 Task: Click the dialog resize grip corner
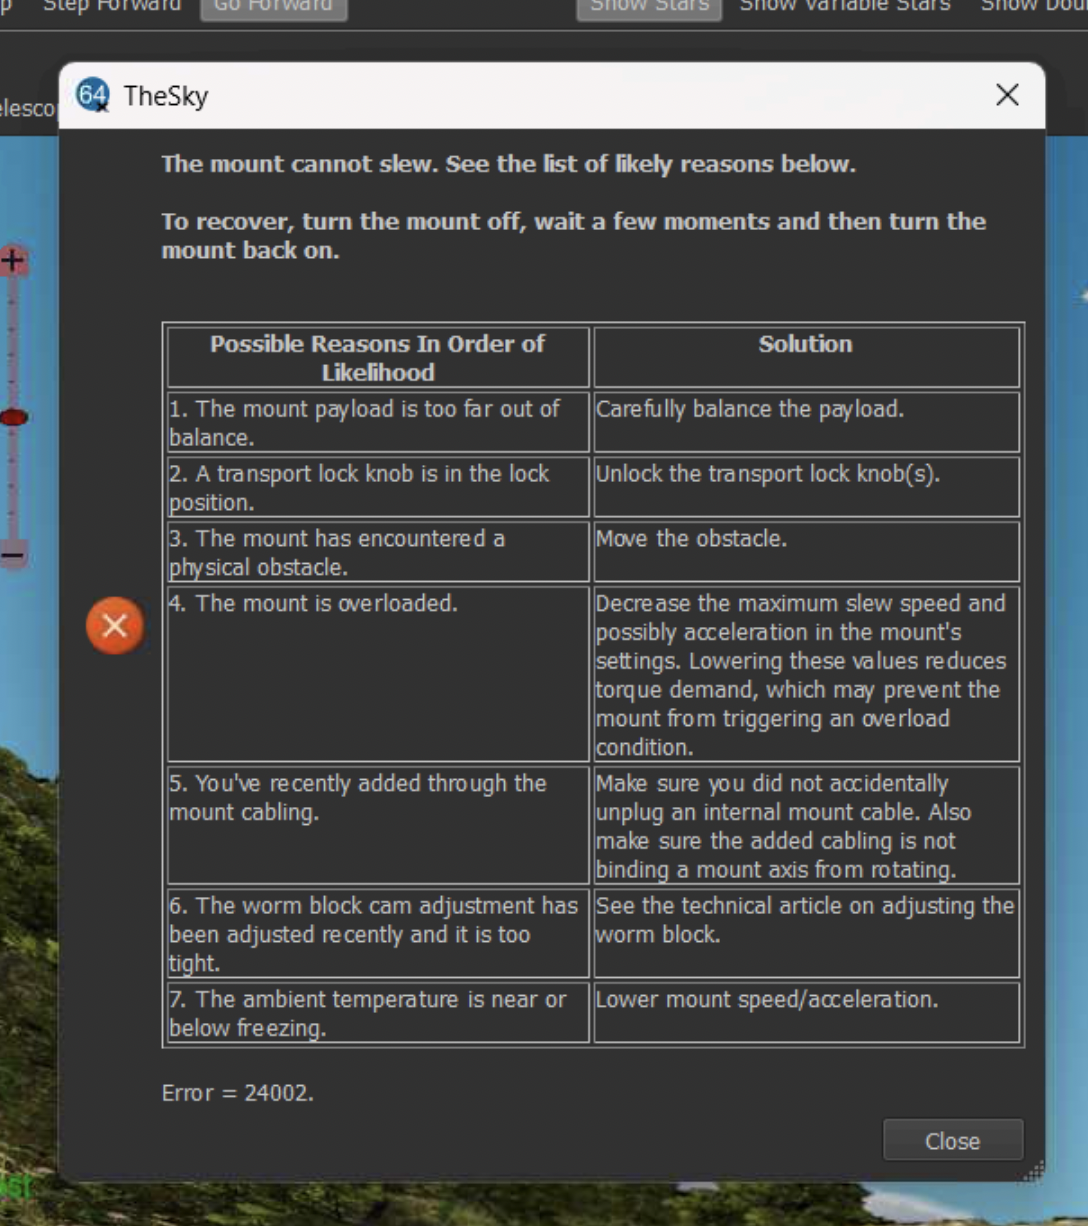pos(1034,1171)
